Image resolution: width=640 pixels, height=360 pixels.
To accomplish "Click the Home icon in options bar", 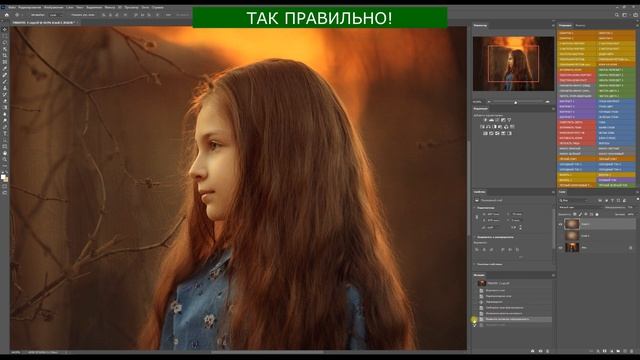I will pyautogui.click(x=7, y=15).
